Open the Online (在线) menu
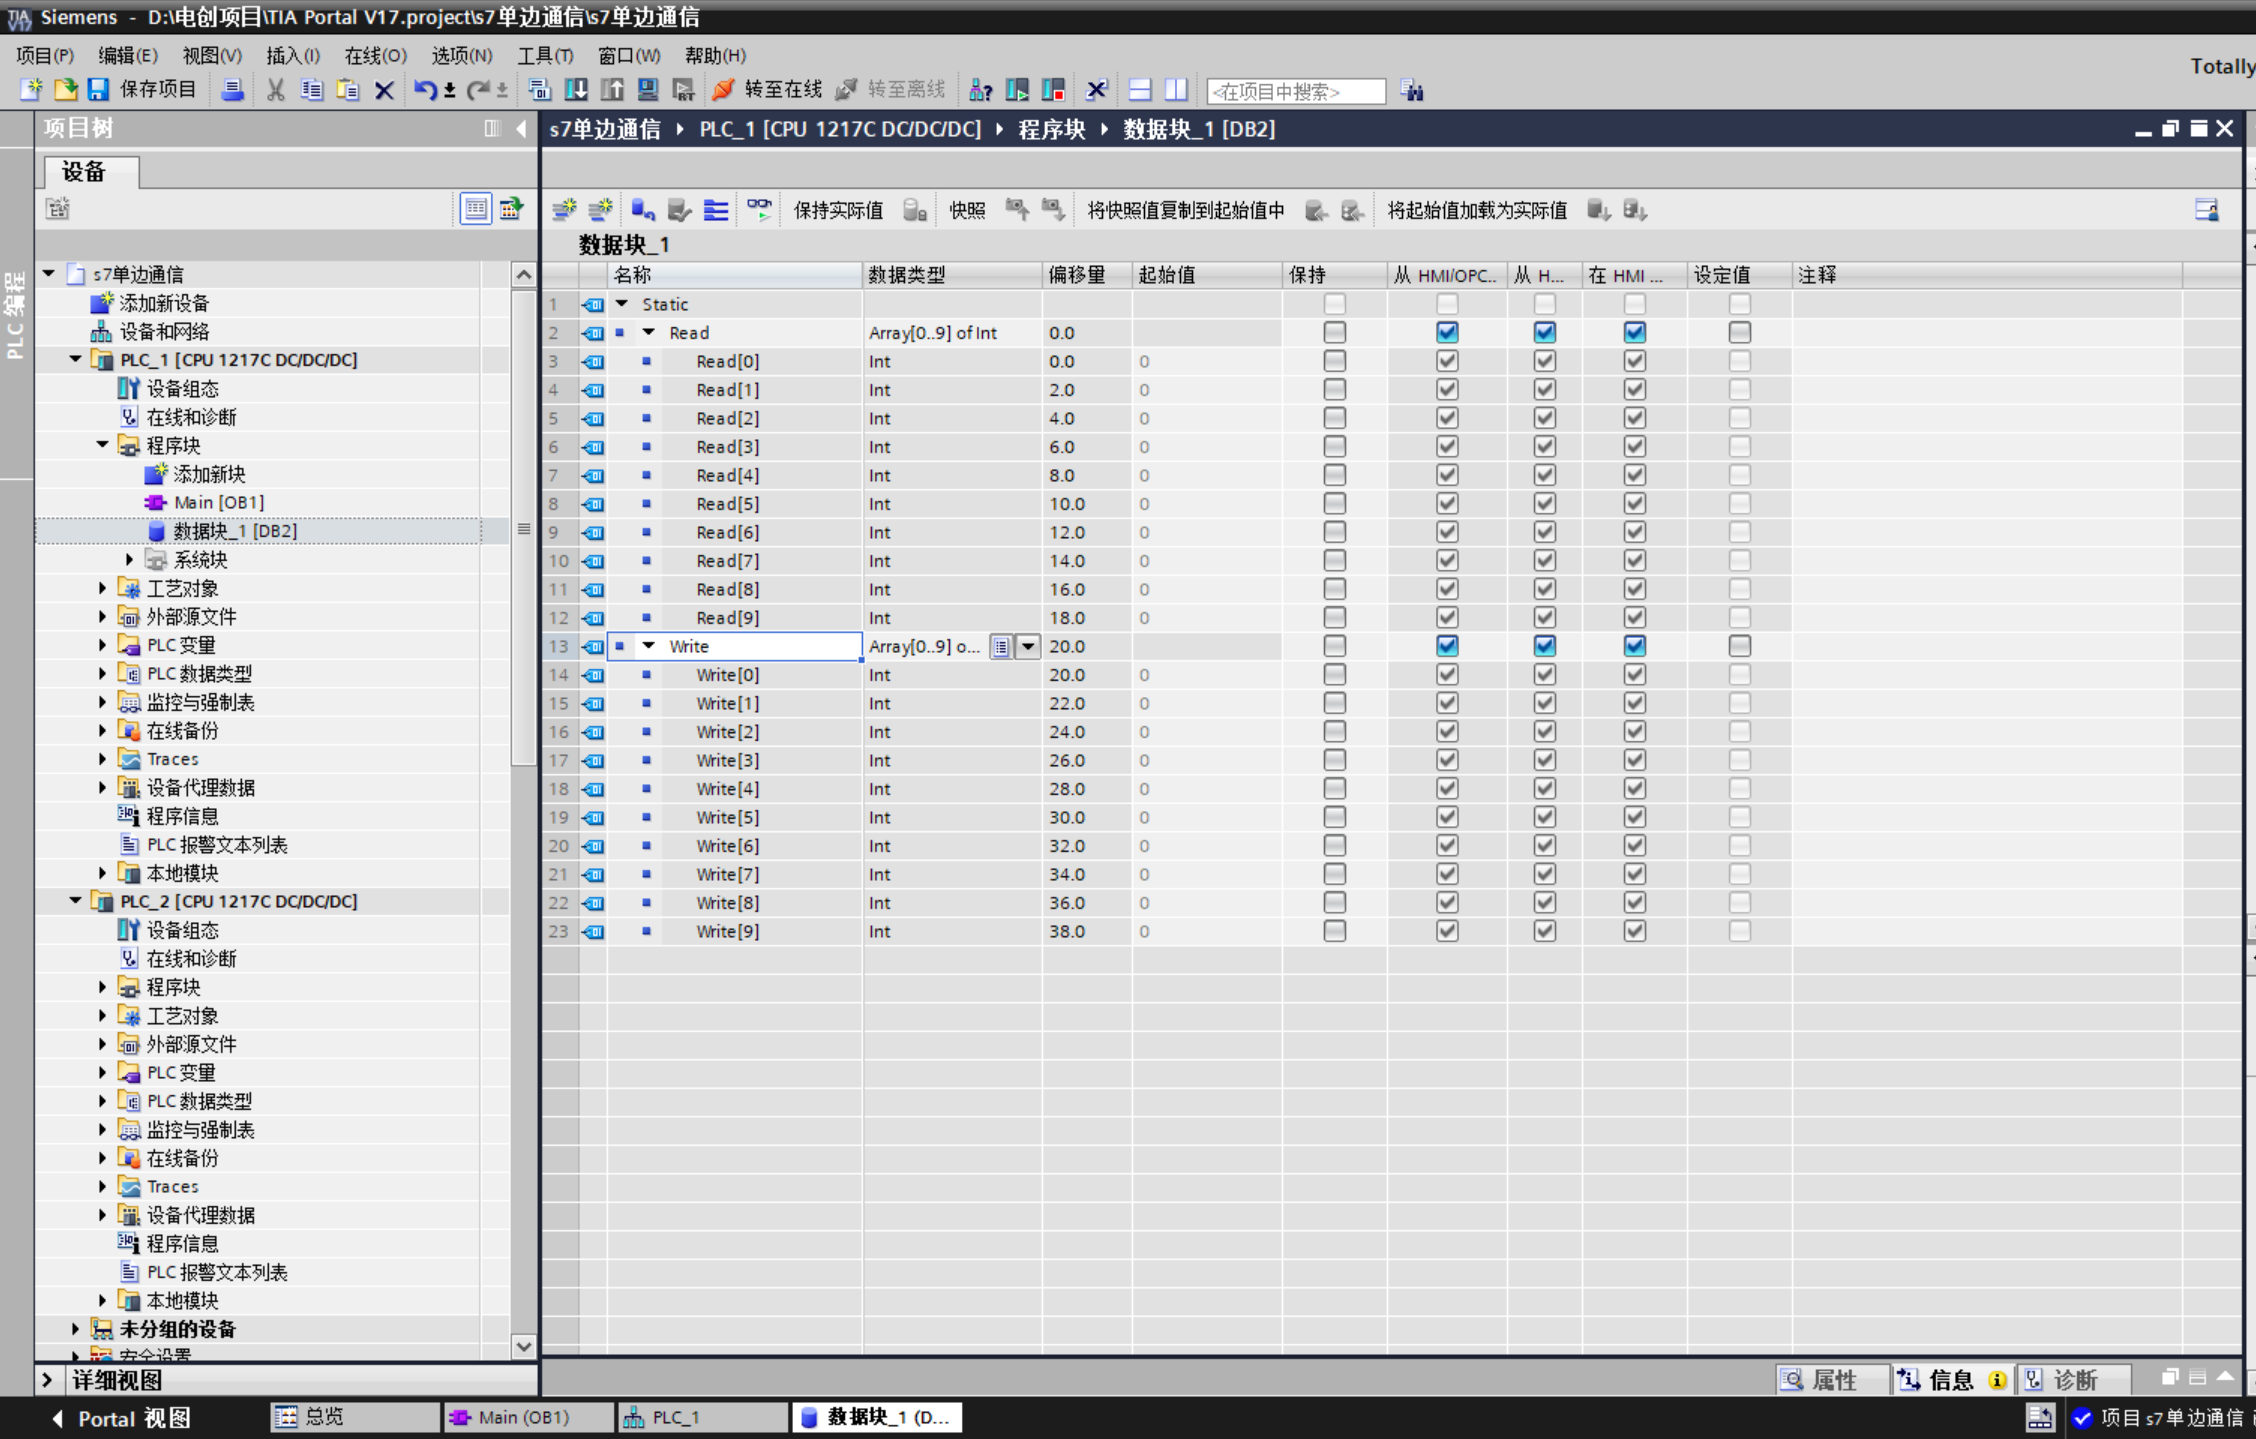 [374, 56]
